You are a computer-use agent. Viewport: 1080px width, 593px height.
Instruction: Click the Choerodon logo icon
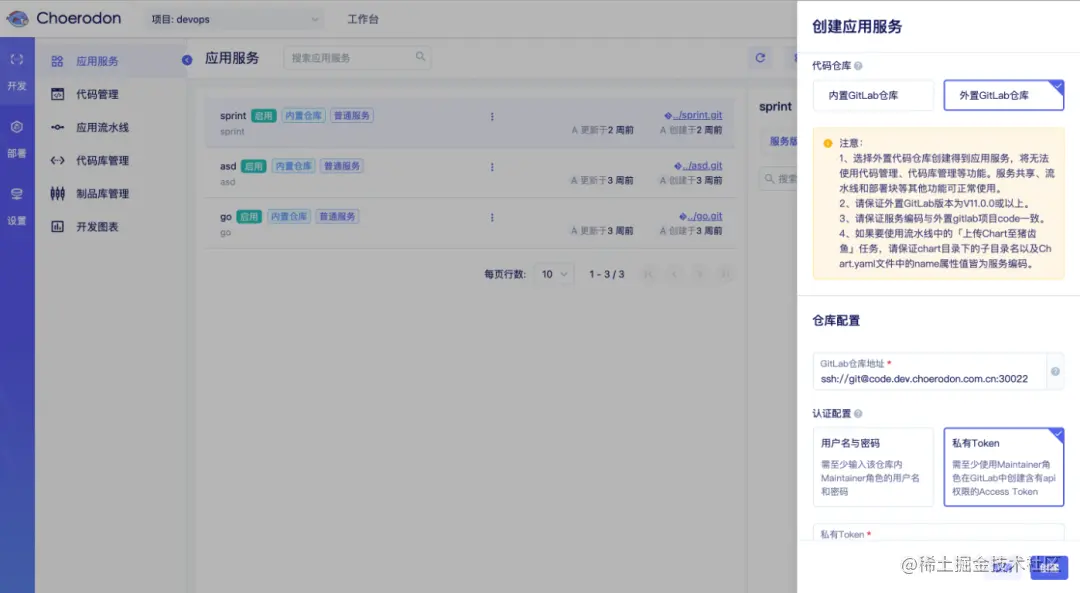pos(17,19)
